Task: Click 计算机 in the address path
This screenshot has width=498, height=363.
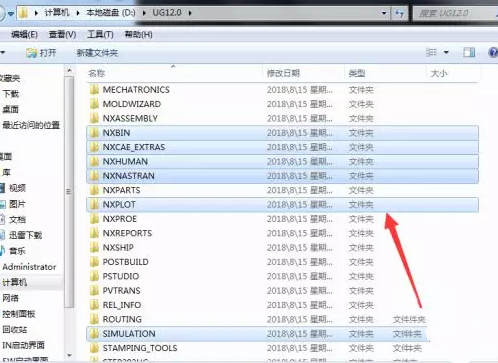Action: (57, 13)
